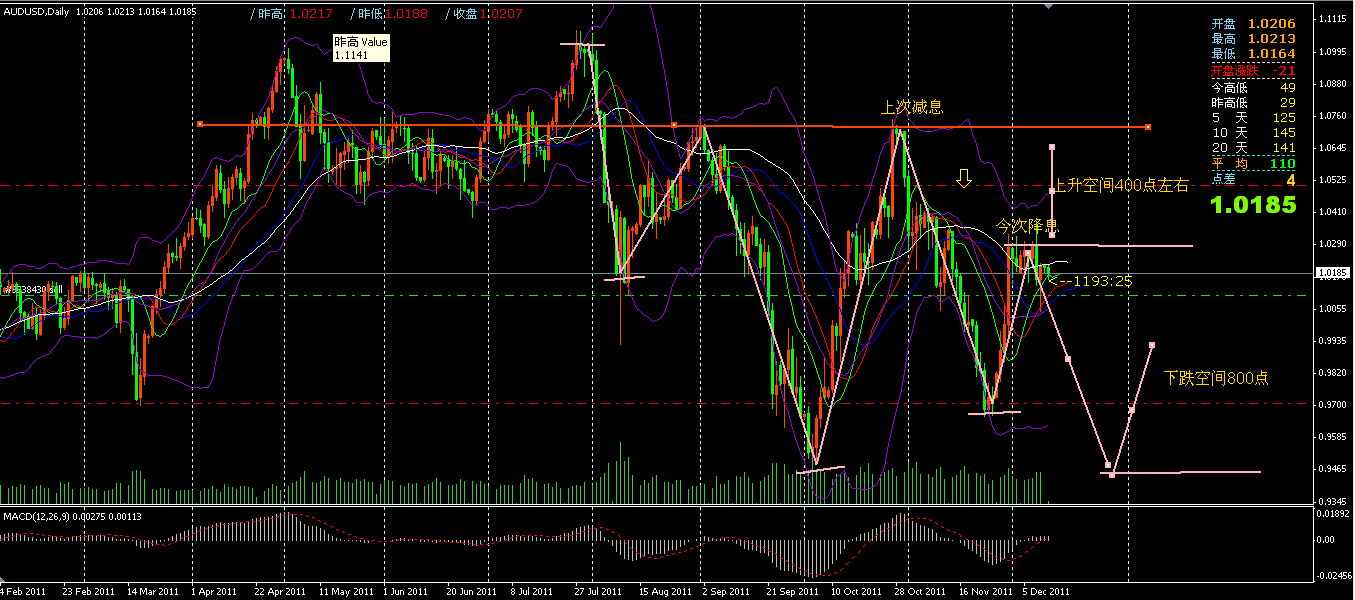Image resolution: width=1355 pixels, height=600 pixels.
Task: Click the 5 天 125 range row
Action: point(1254,118)
